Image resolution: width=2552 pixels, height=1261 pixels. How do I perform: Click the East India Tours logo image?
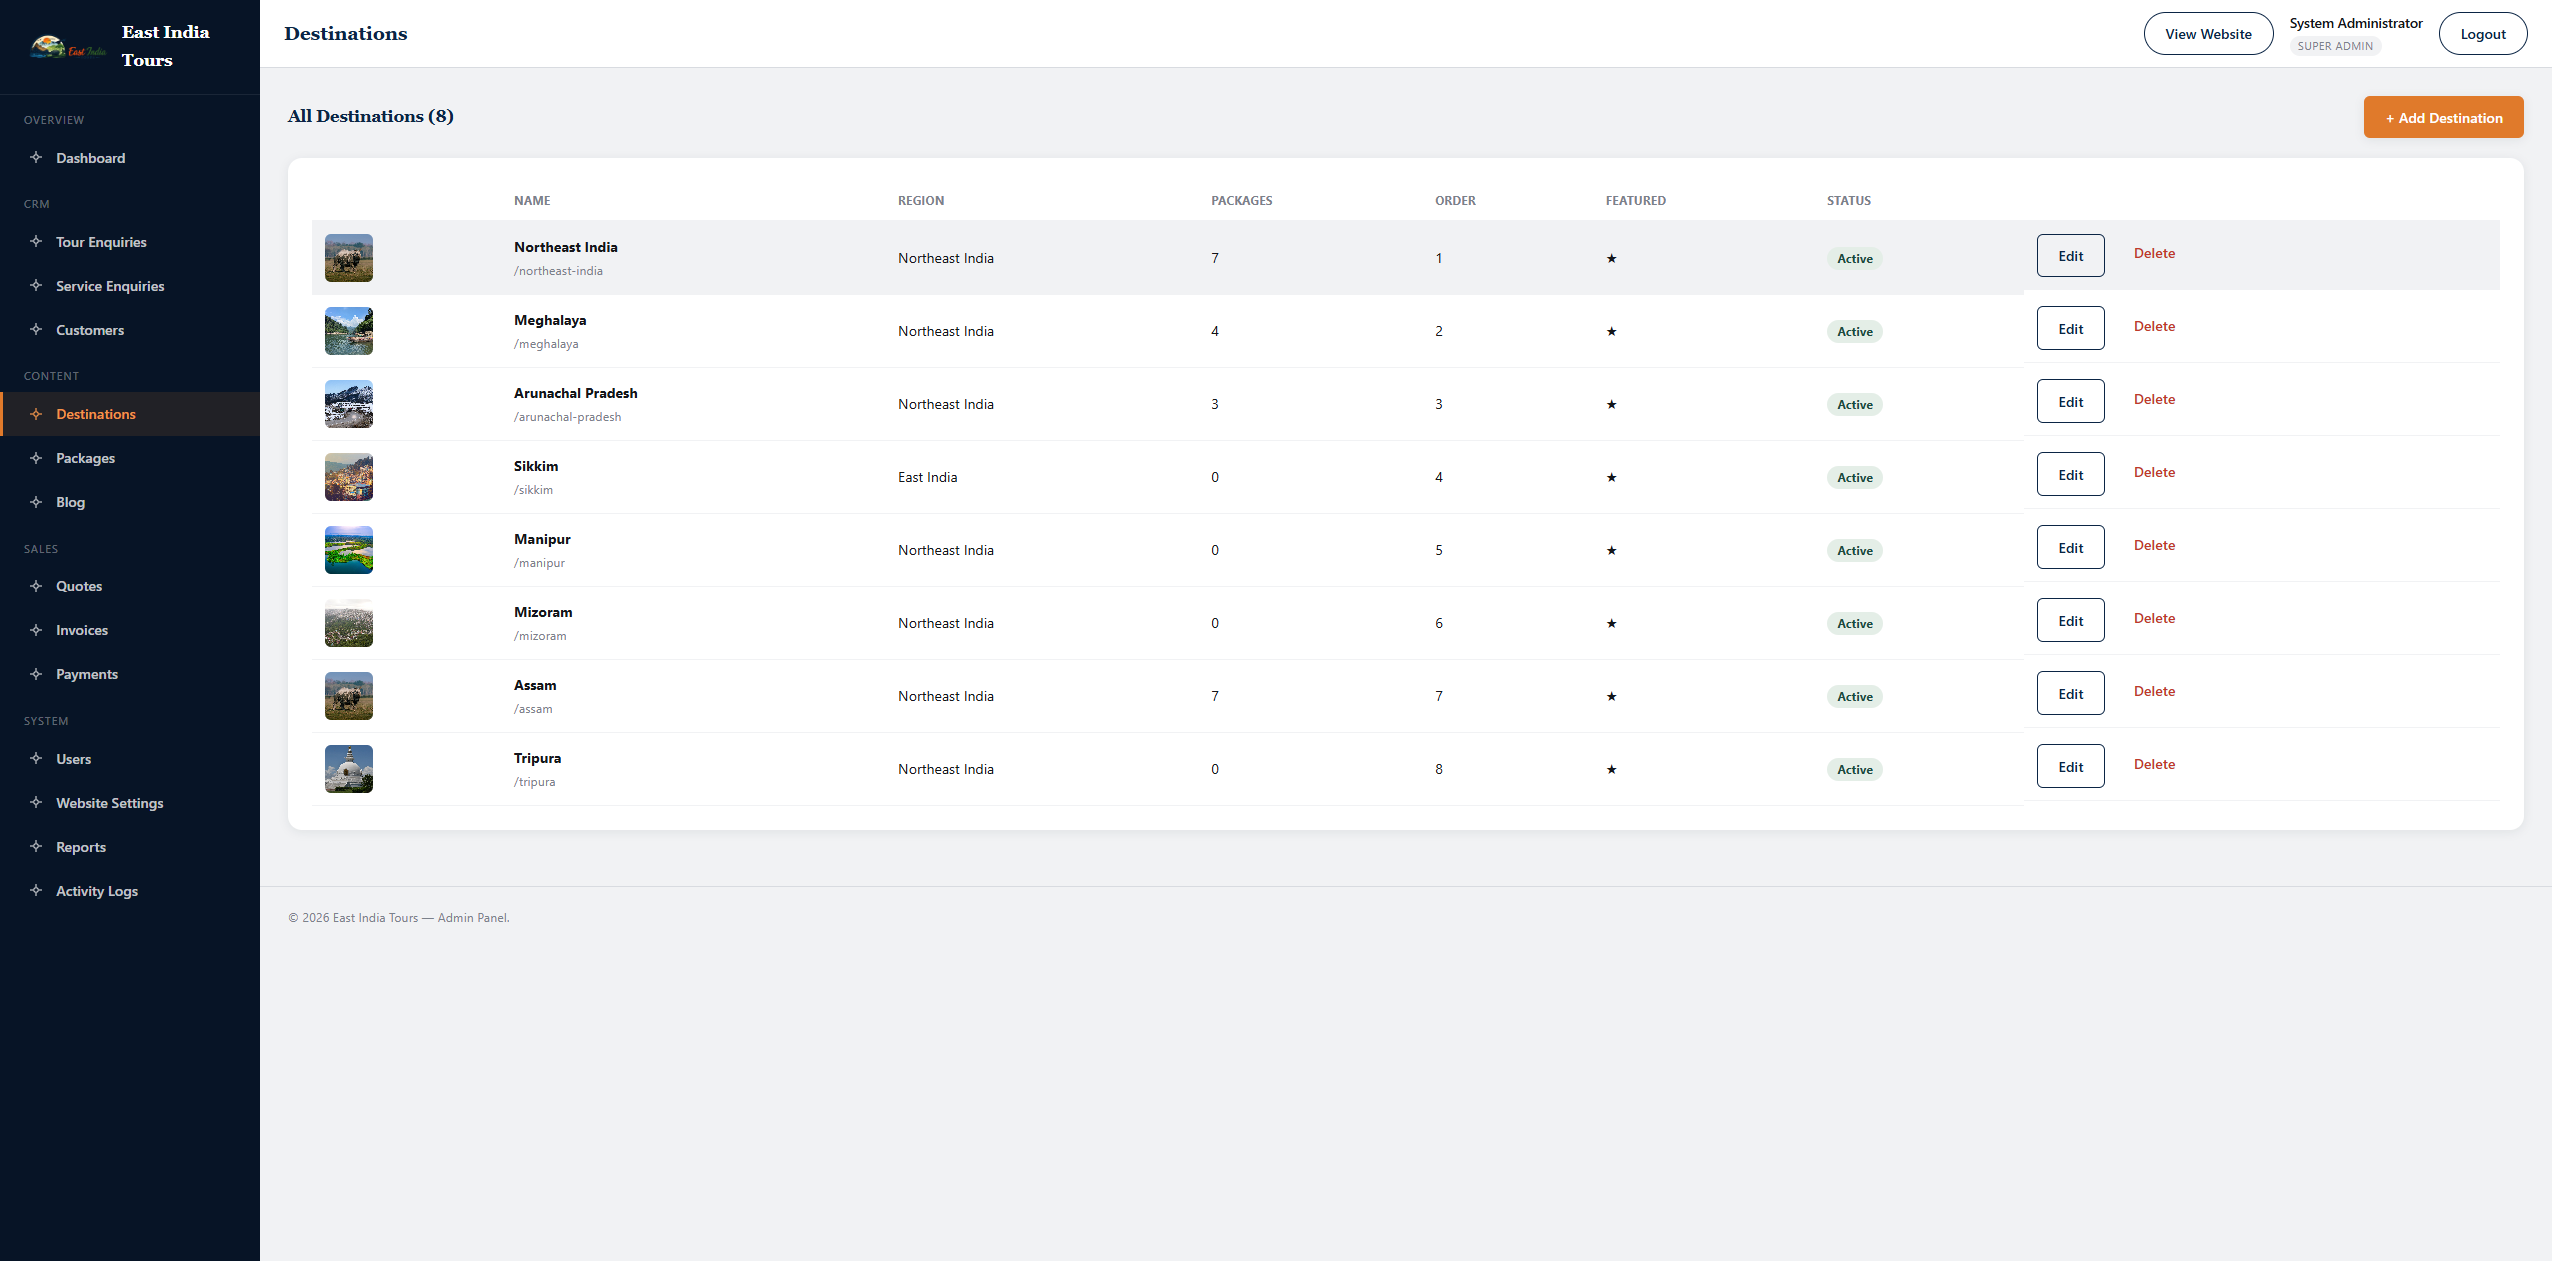68,47
